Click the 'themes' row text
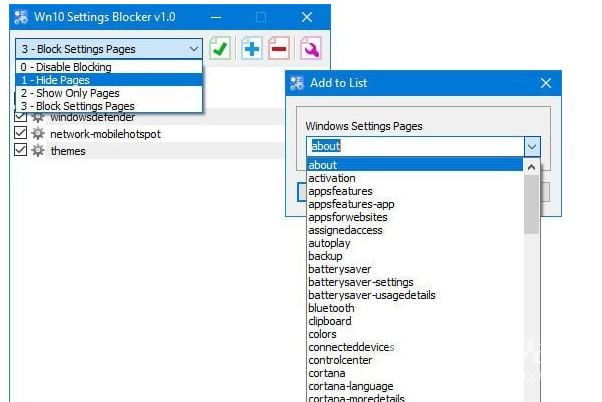 (x=68, y=151)
